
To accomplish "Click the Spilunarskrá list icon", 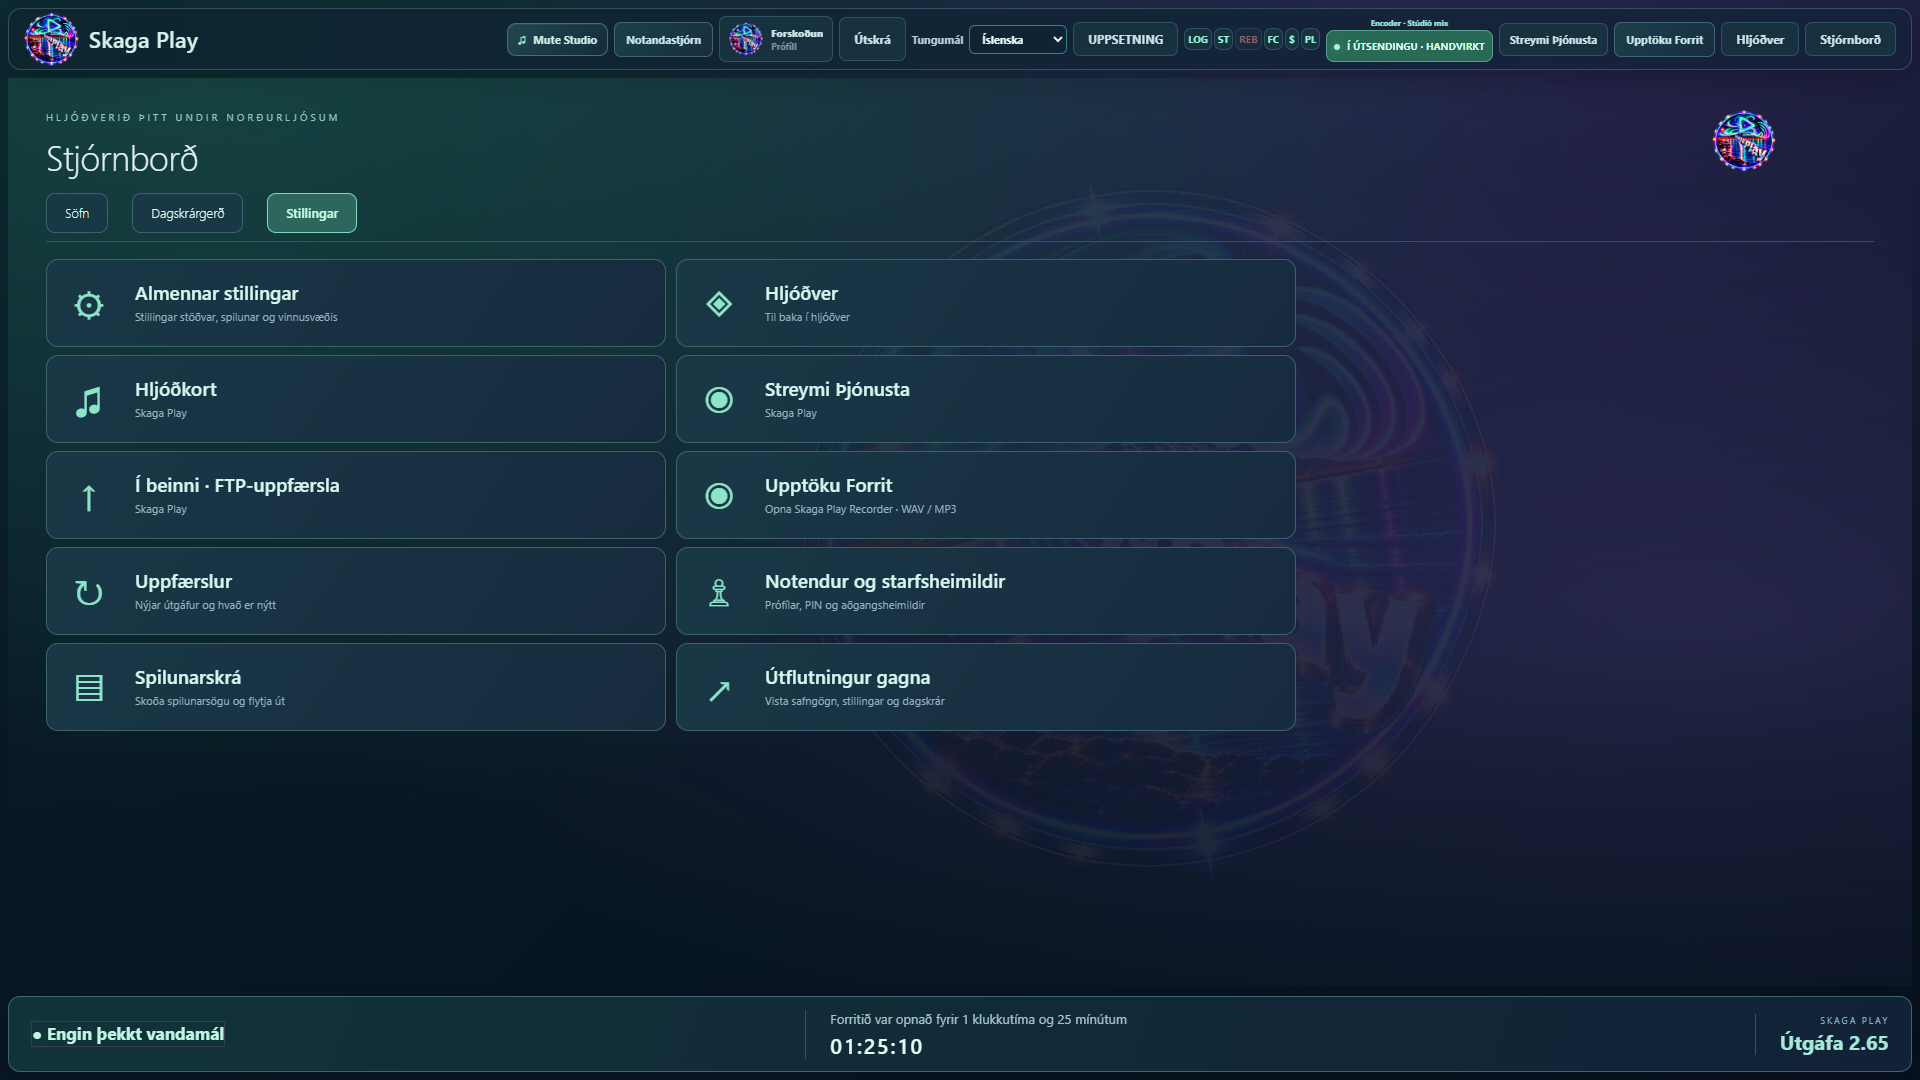I will pos(89,688).
